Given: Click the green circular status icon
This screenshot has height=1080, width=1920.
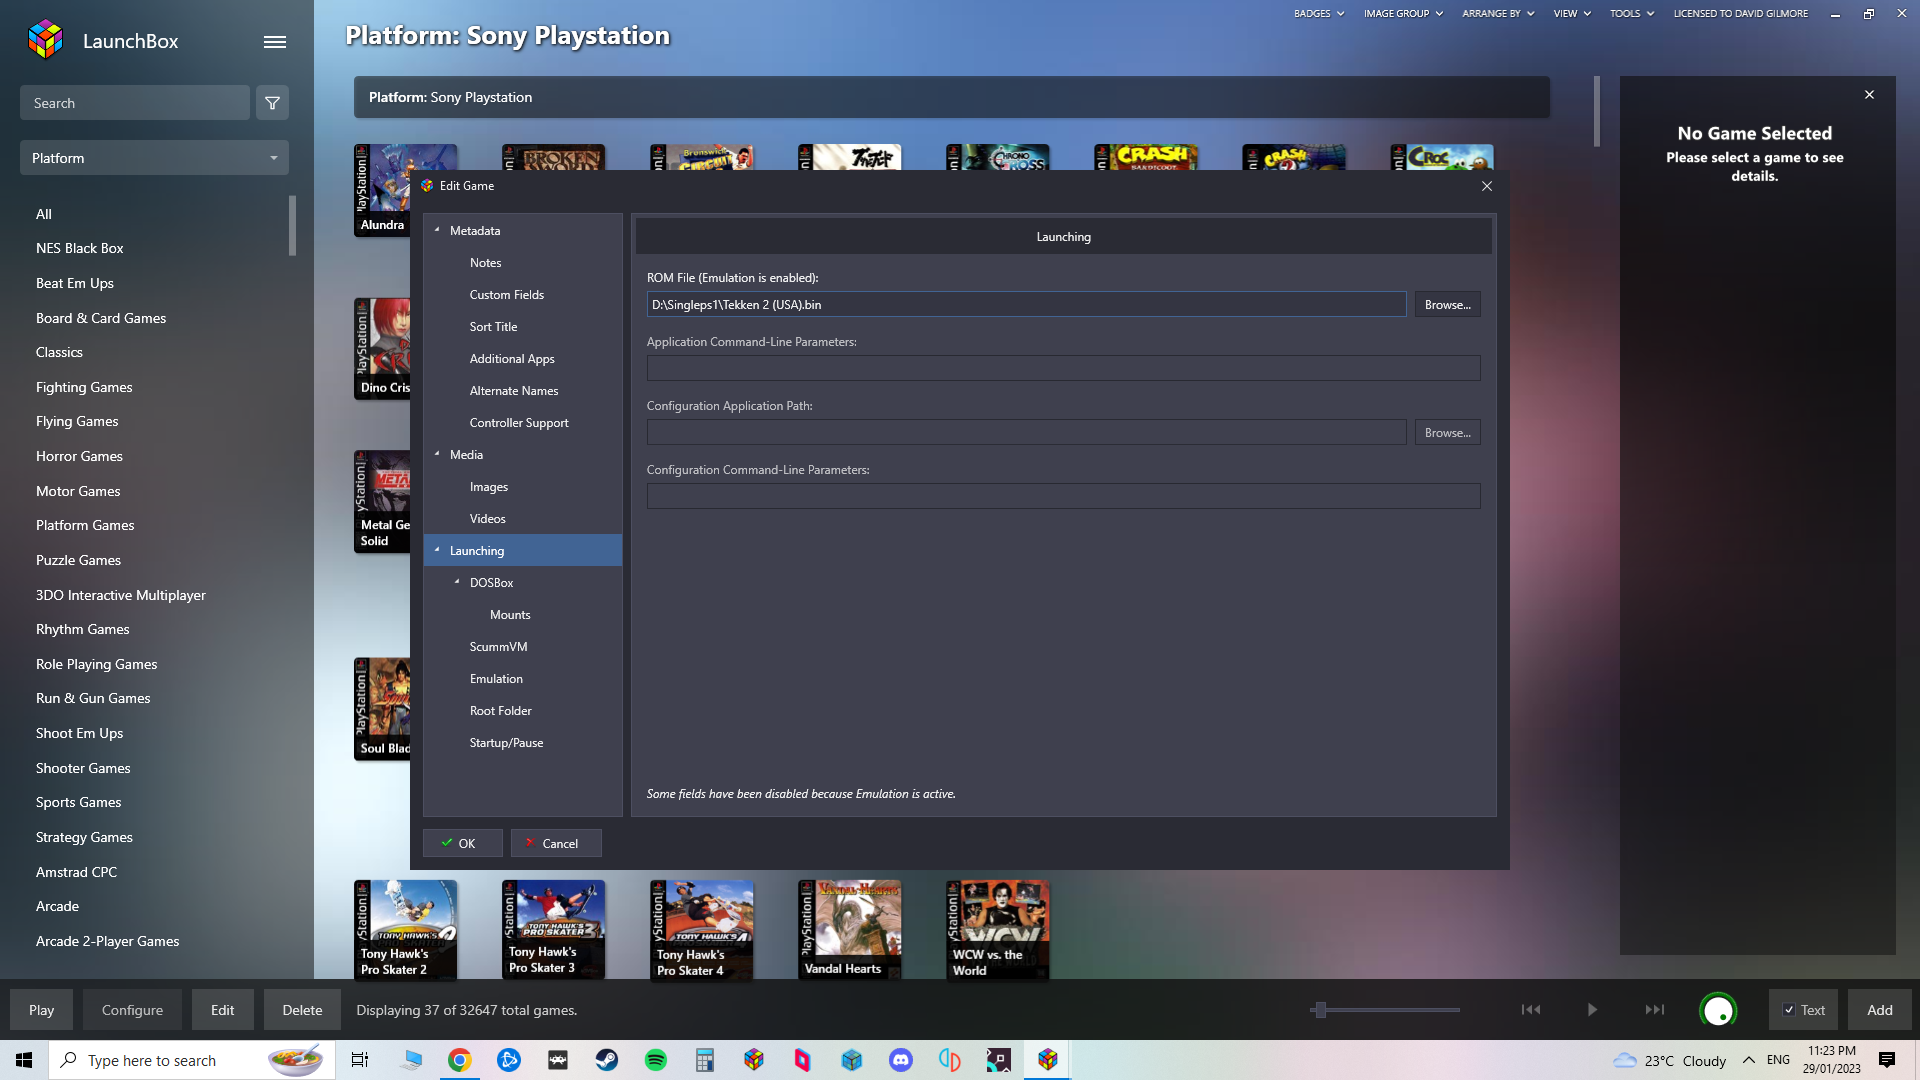Looking at the screenshot, I should [x=1718, y=1011].
